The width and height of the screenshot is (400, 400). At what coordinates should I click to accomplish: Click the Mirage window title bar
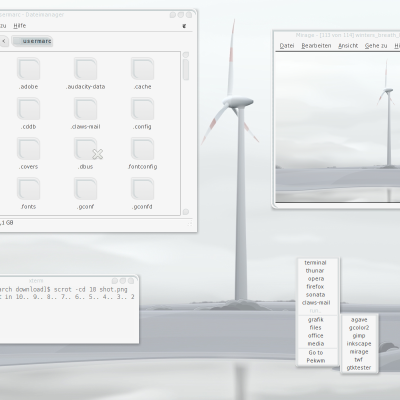(338, 35)
